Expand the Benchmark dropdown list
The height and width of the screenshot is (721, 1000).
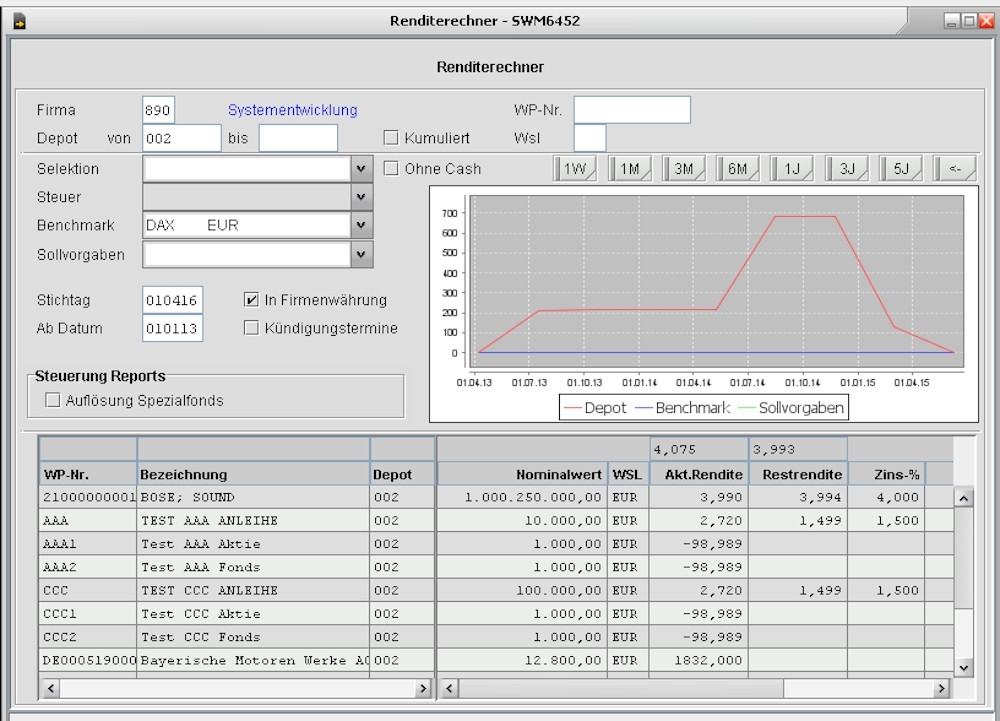(362, 225)
